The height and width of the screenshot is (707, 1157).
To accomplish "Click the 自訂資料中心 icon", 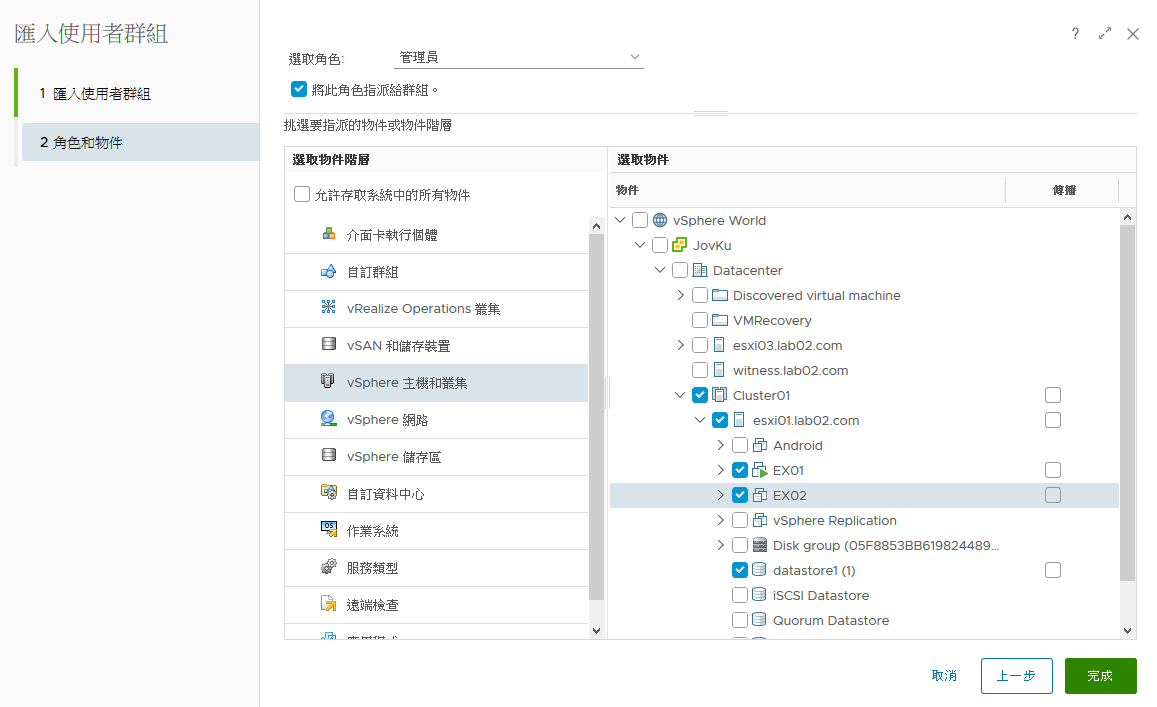I will click(329, 492).
